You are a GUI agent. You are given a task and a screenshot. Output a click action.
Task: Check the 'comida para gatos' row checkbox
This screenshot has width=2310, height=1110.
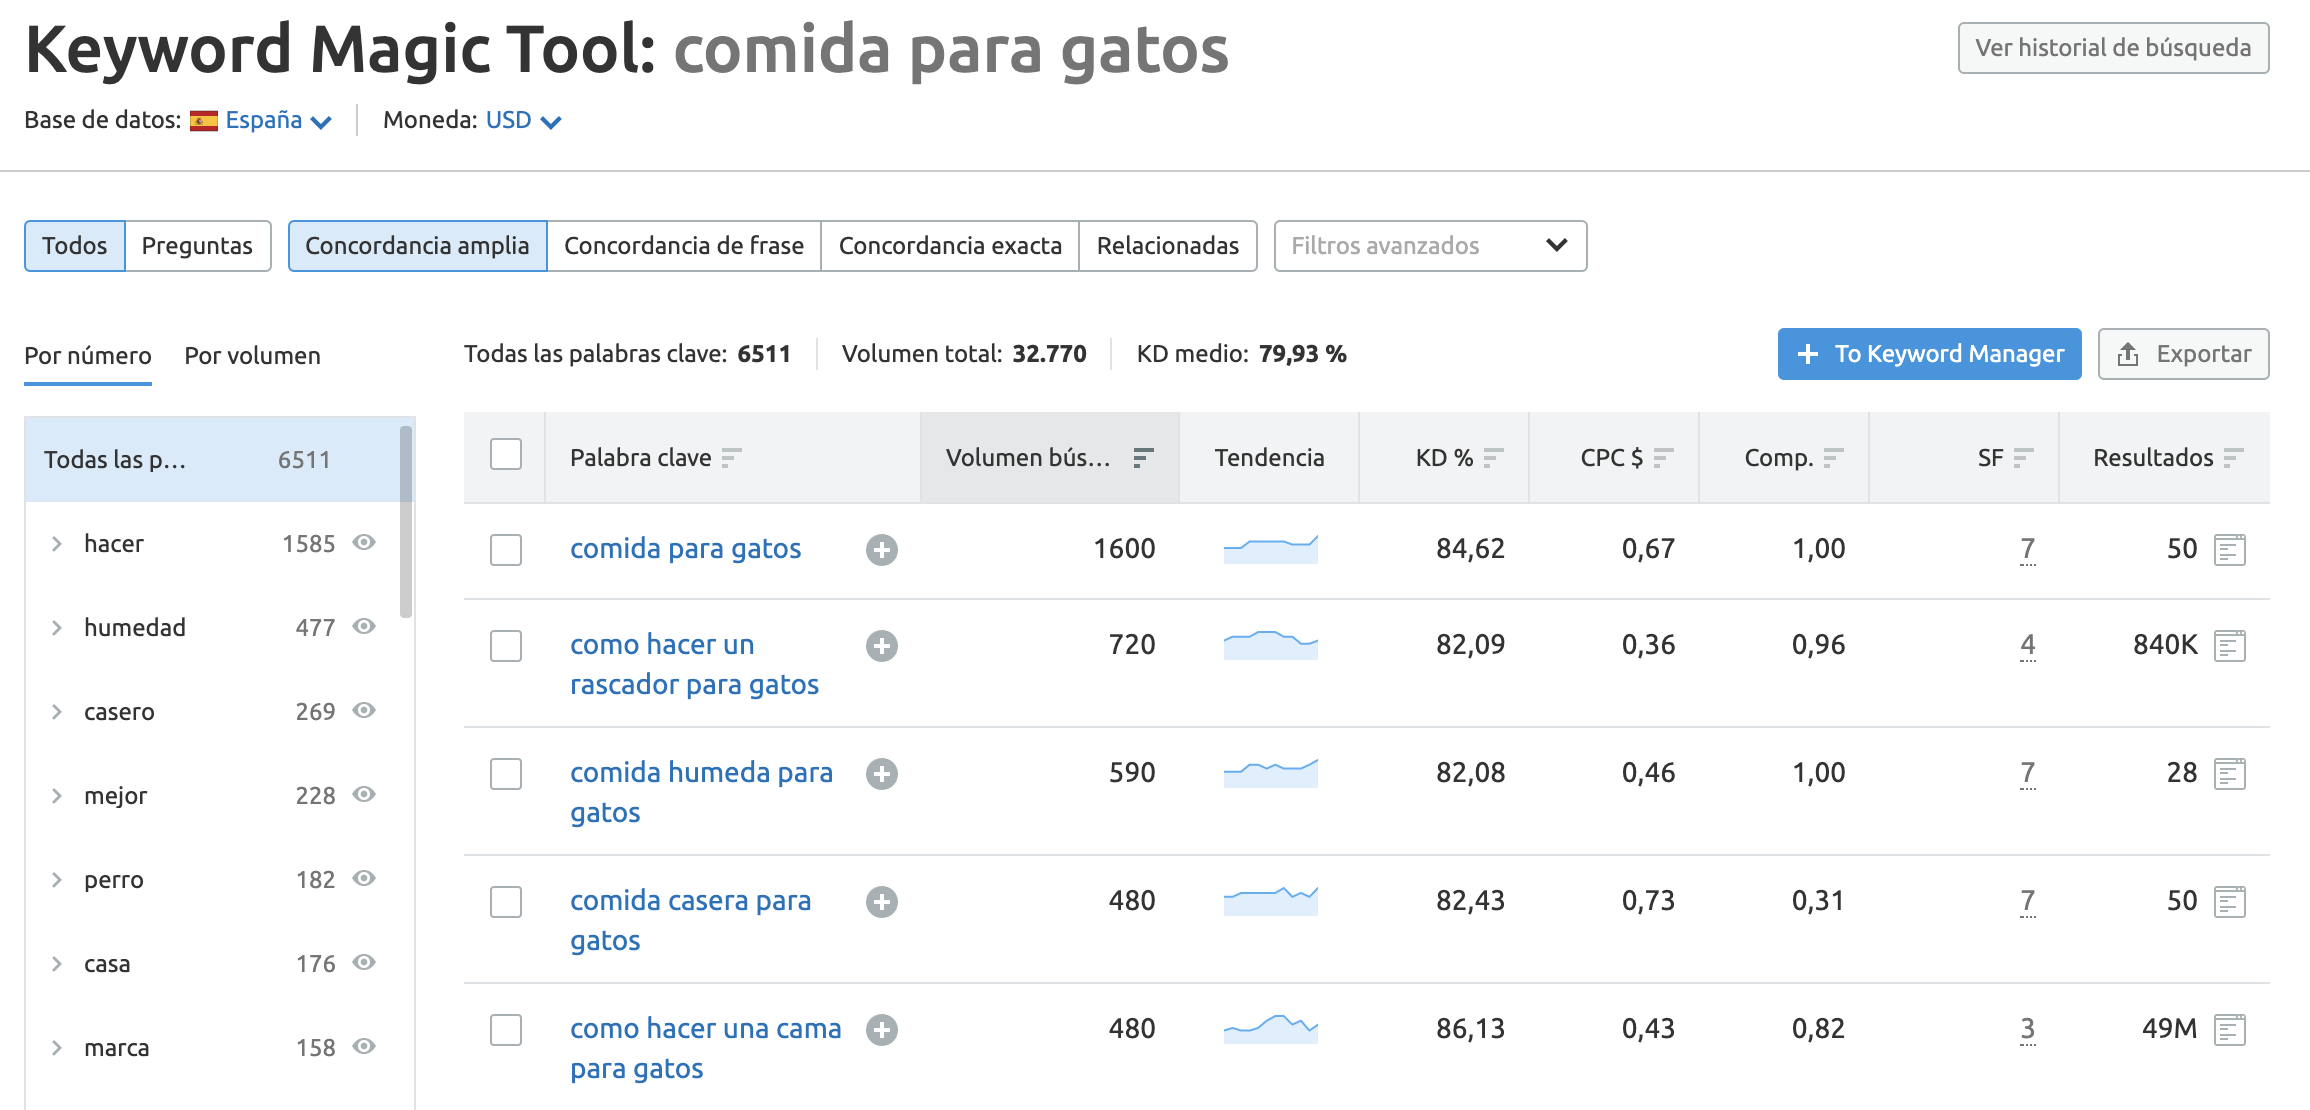(506, 550)
